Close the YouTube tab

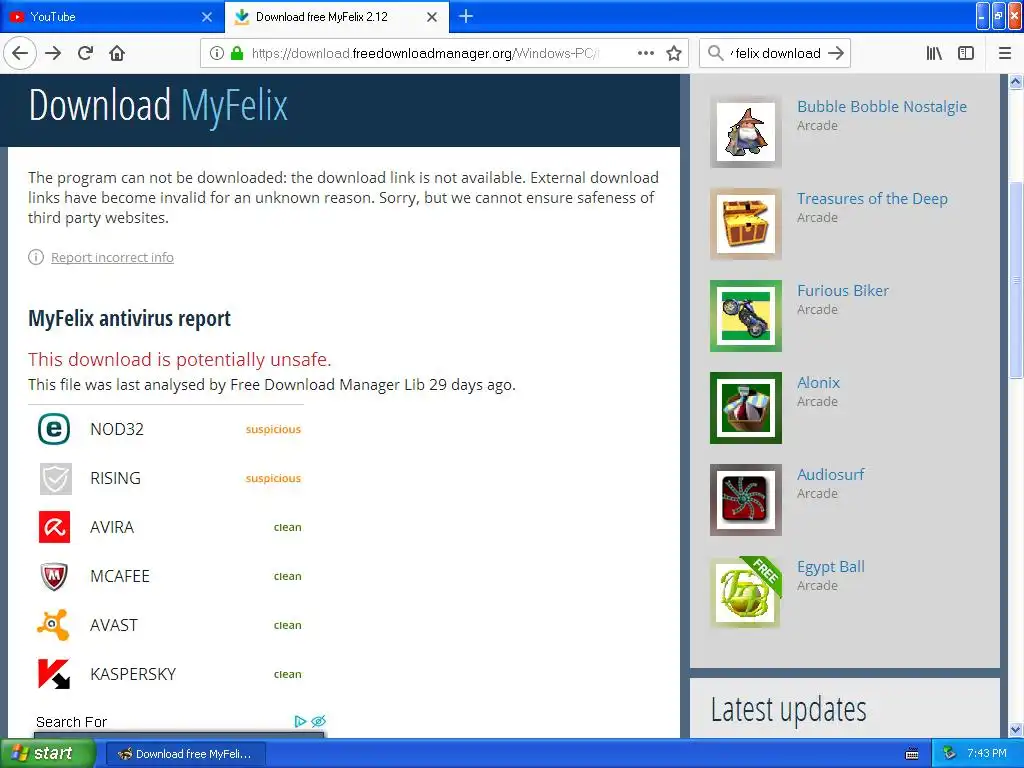(x=207, y=17)
